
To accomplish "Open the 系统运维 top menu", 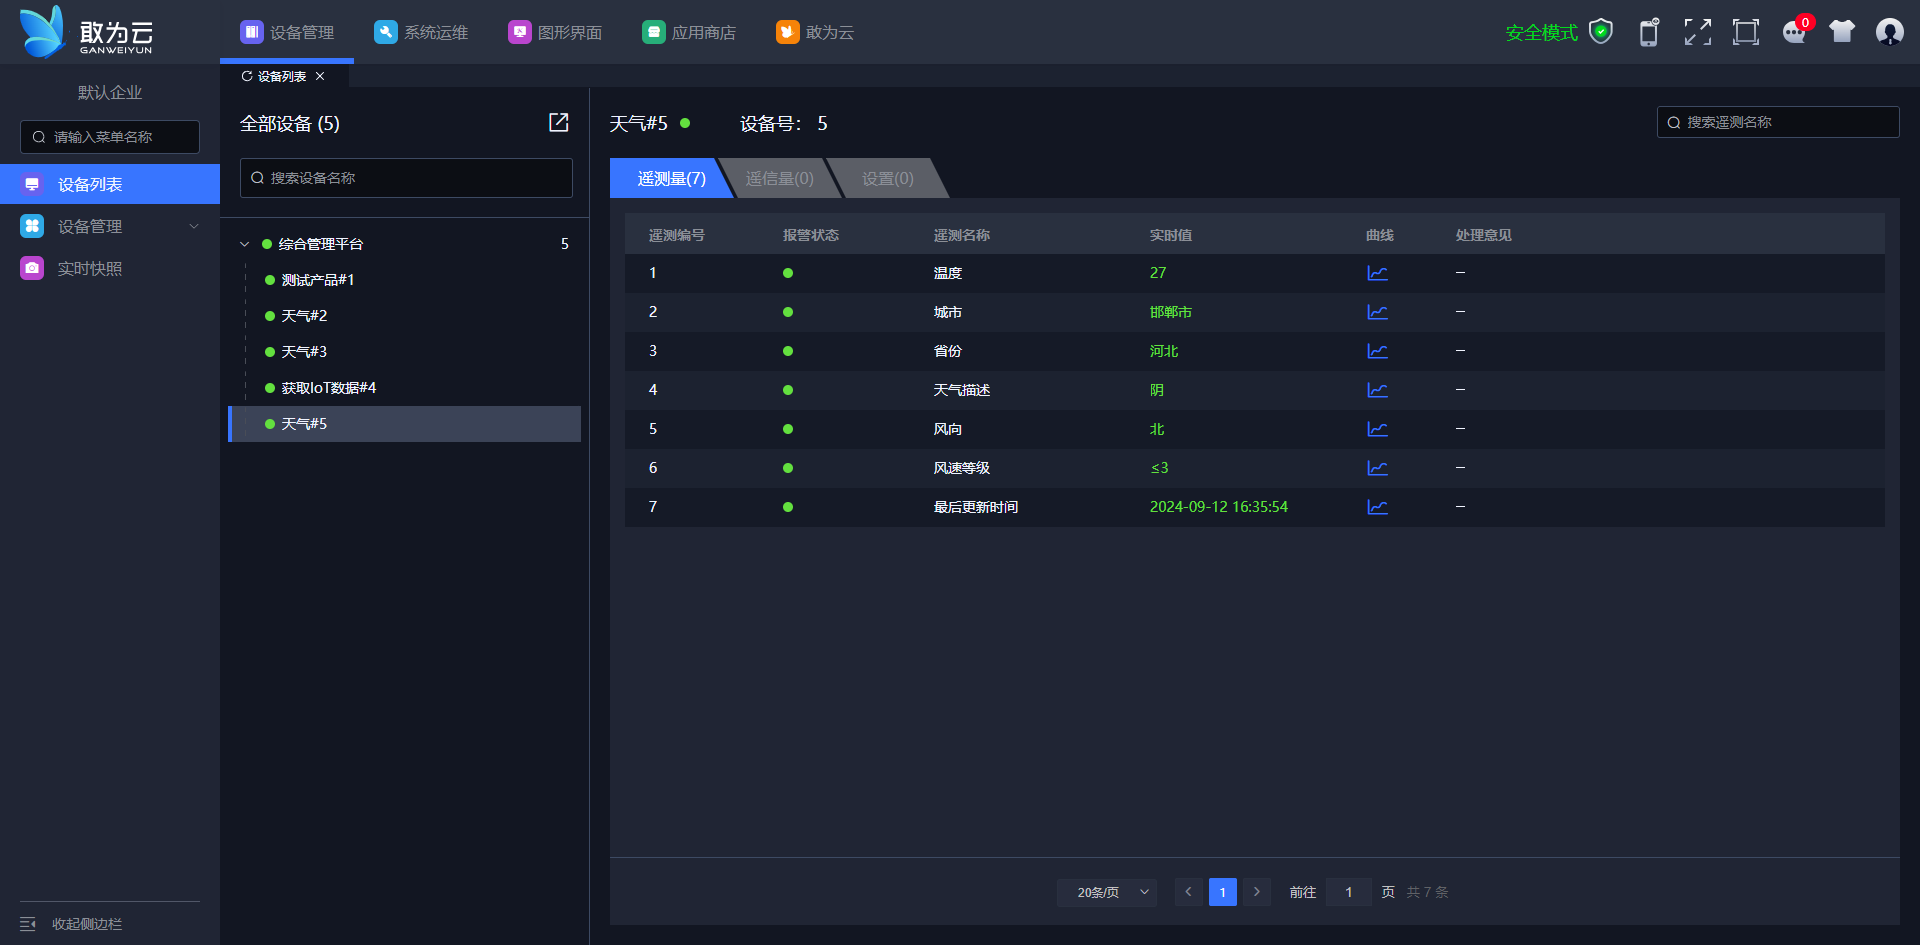I will (x=421, y=32).
